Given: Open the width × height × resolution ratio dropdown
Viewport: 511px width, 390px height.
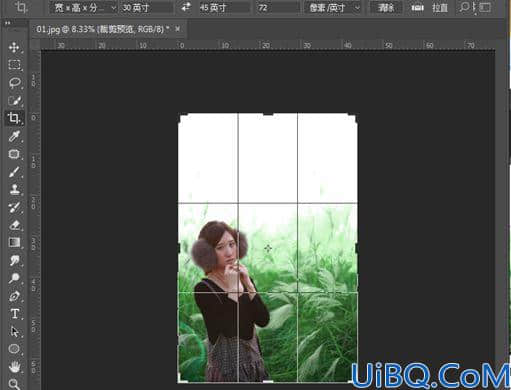Looking at the screenshot, I should pos(83,7).
